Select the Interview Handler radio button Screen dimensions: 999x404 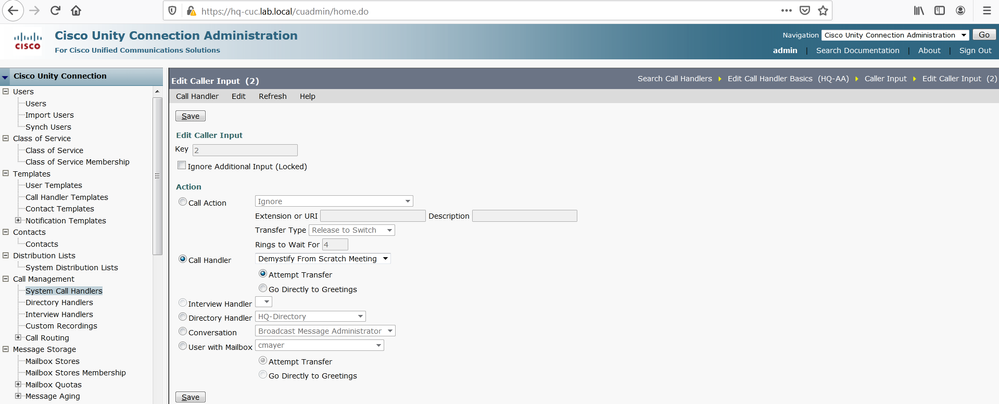pyautogui.click(x=183, y=303)
